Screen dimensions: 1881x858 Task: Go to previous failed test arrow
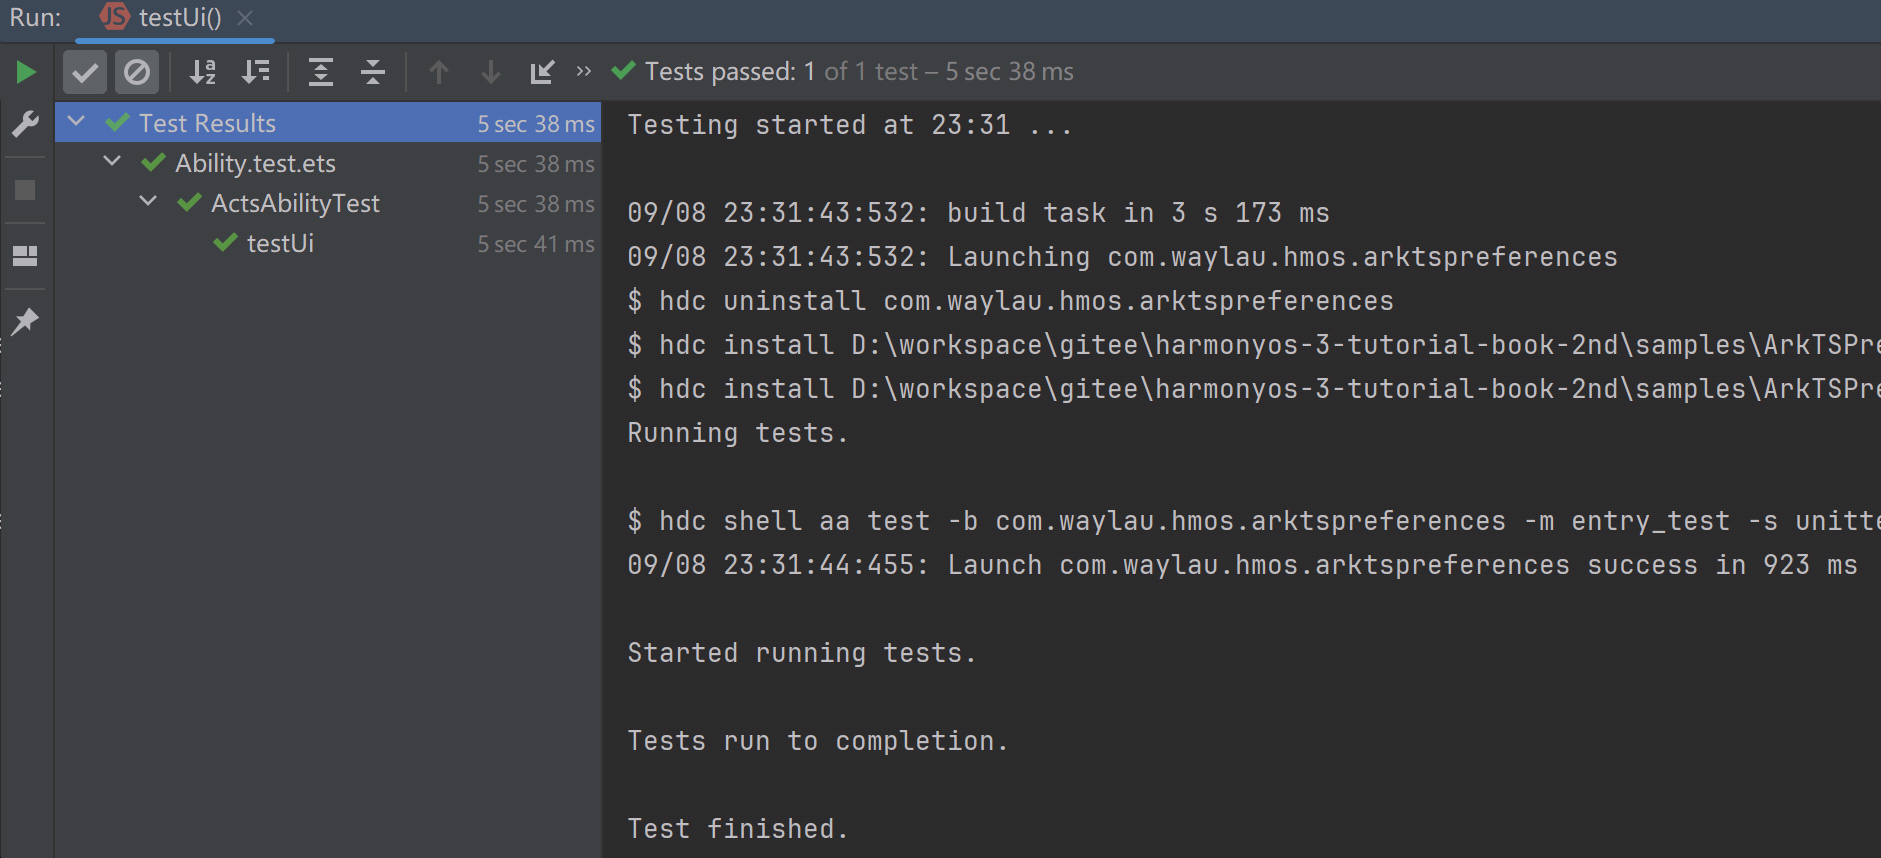[438, 72]
